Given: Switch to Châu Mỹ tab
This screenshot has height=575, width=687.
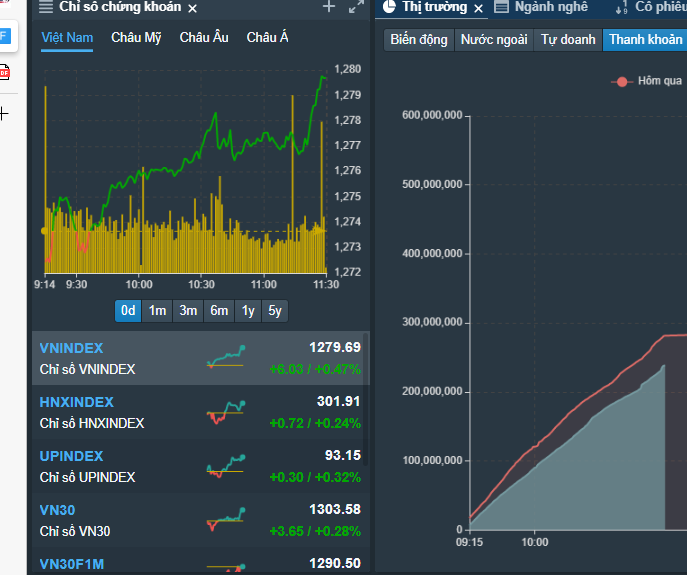Looking at the screenshot, I should 136,38.
